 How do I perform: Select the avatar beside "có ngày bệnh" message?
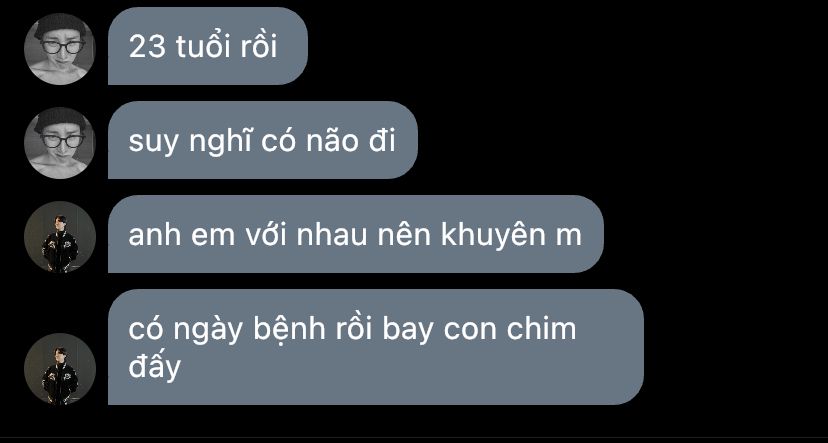point(60,369)
